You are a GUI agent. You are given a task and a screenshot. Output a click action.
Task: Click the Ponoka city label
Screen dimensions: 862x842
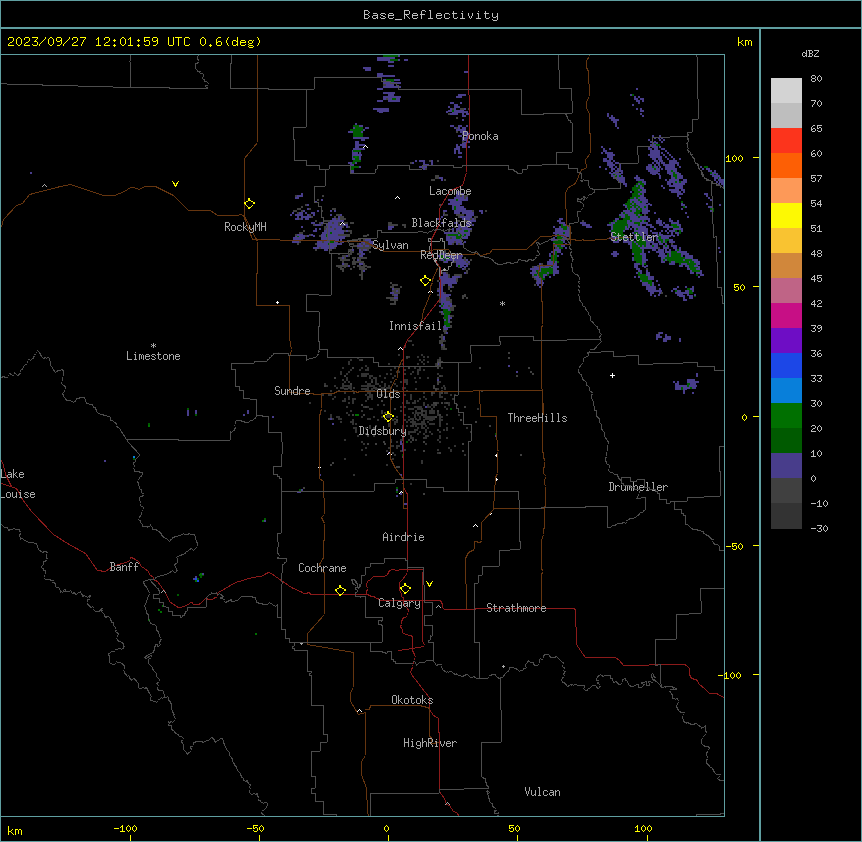tap(480, 136)
